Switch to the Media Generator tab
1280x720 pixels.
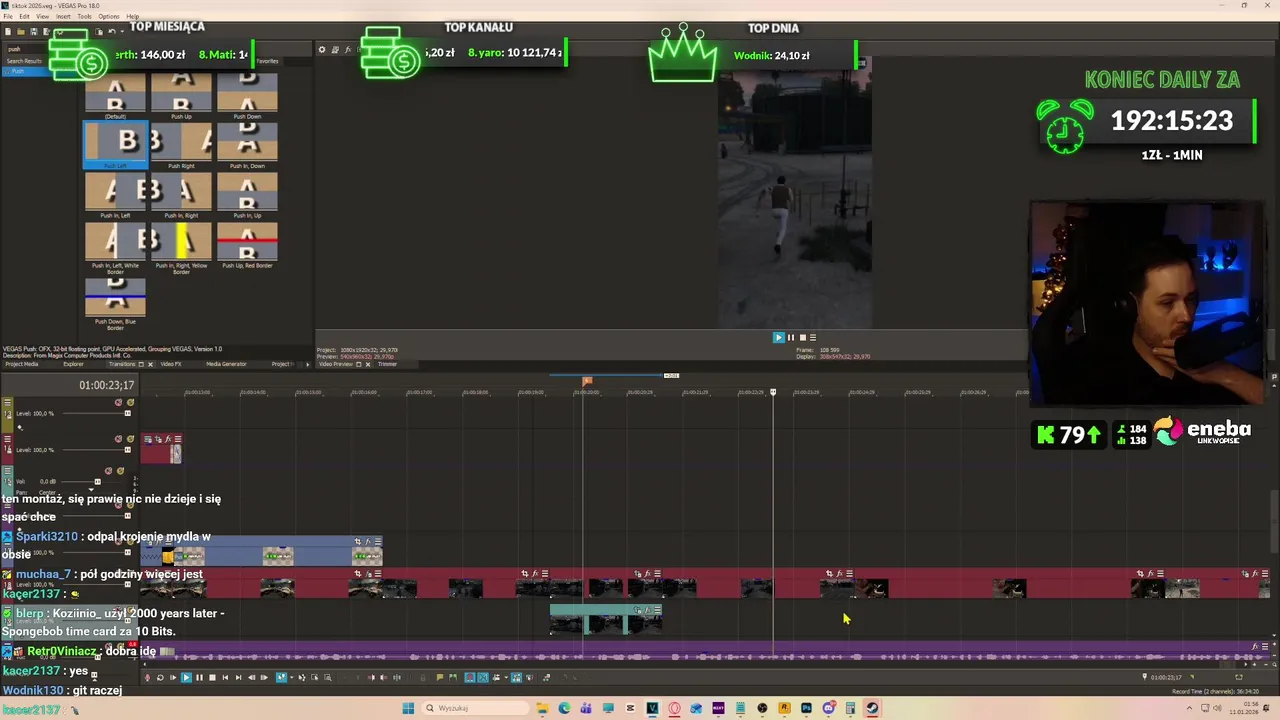226,364
